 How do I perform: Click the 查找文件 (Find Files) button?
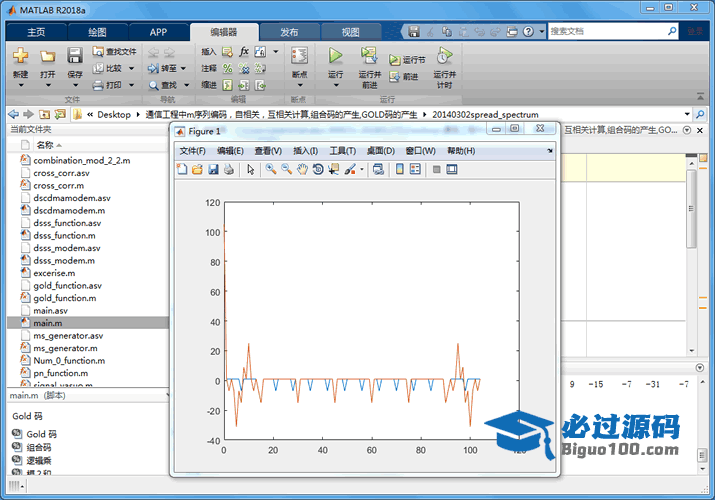tap(114, 51)
